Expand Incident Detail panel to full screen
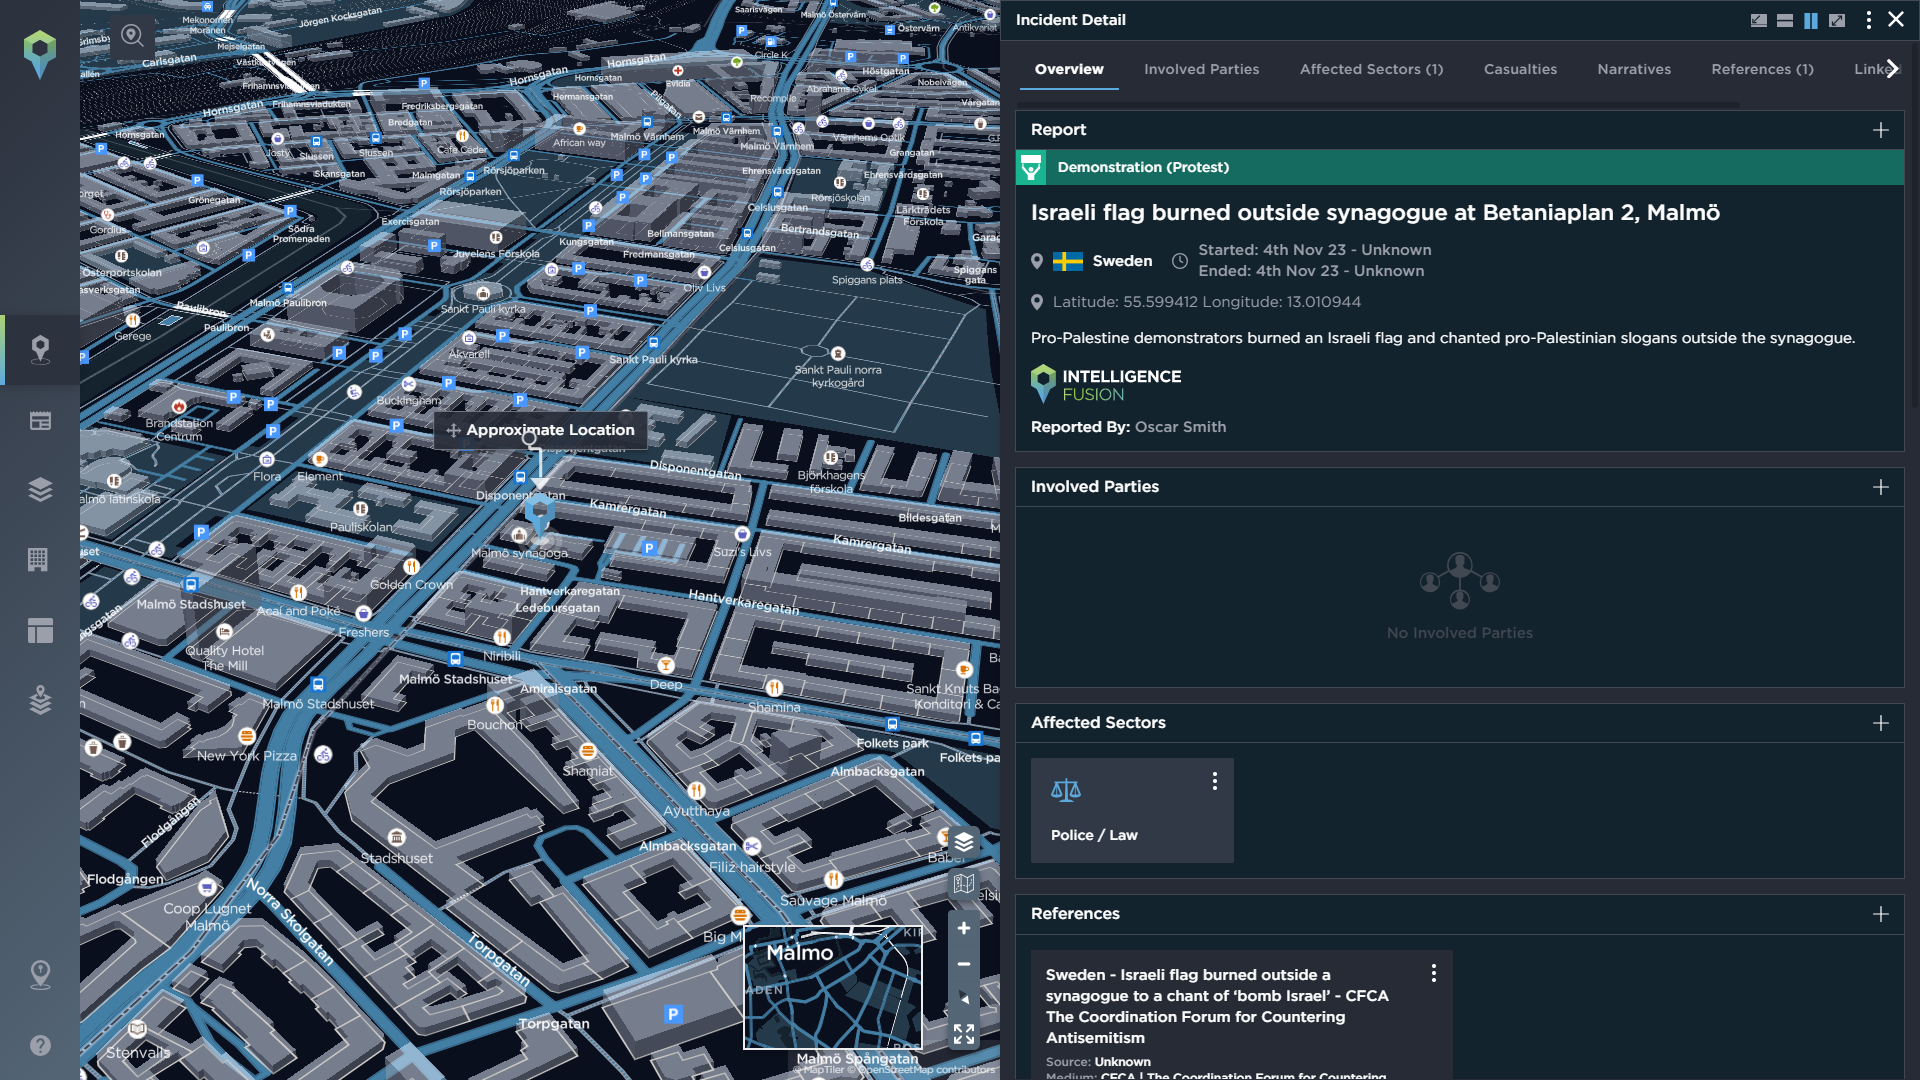Image resolution: width=1920 pixels, height=1080 pixels. (x=1837, y=20)
